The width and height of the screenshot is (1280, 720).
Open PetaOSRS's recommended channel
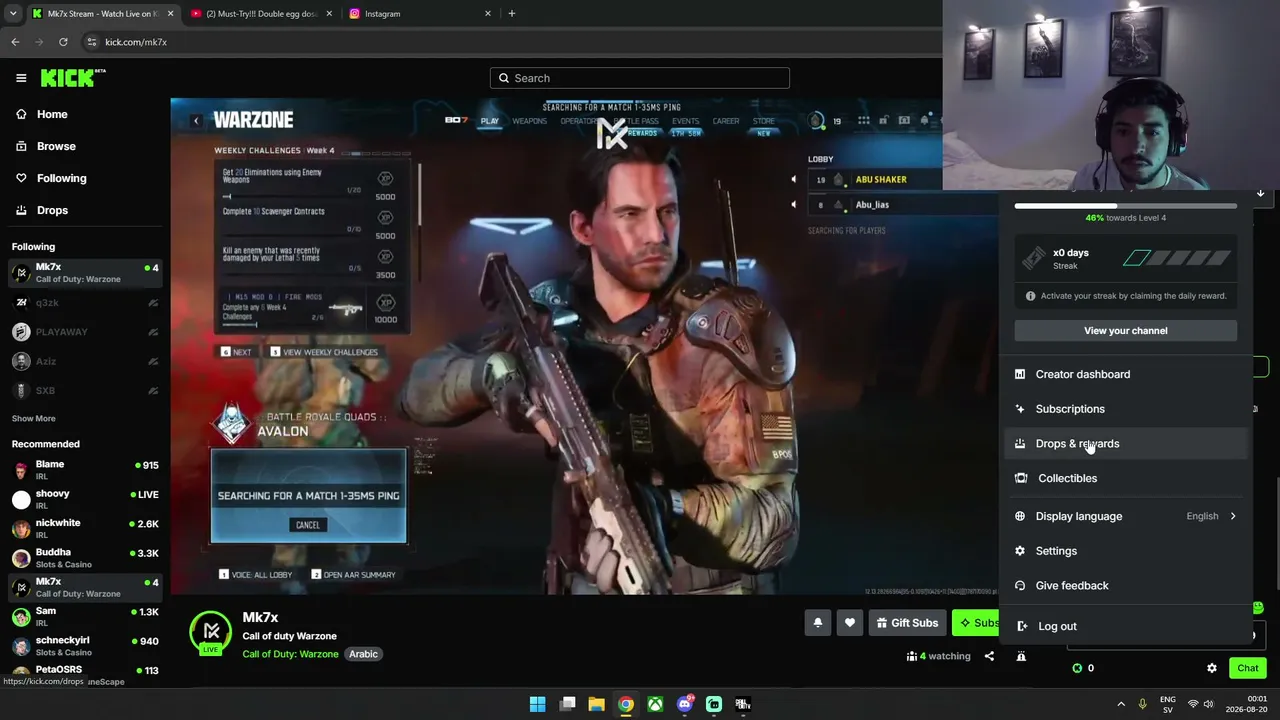tap(86, 672)
